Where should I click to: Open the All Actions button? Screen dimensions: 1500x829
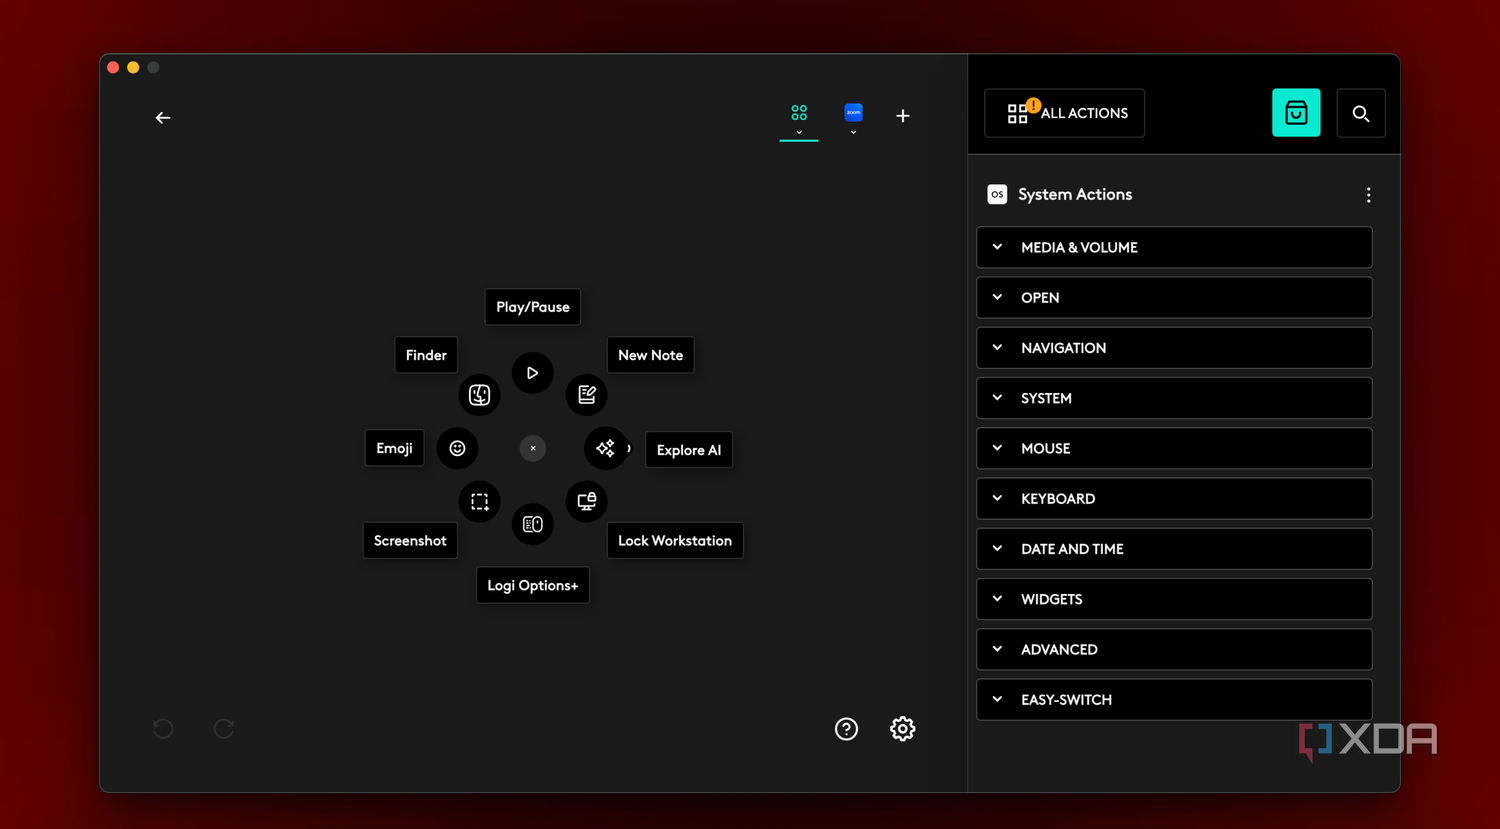1065,113
